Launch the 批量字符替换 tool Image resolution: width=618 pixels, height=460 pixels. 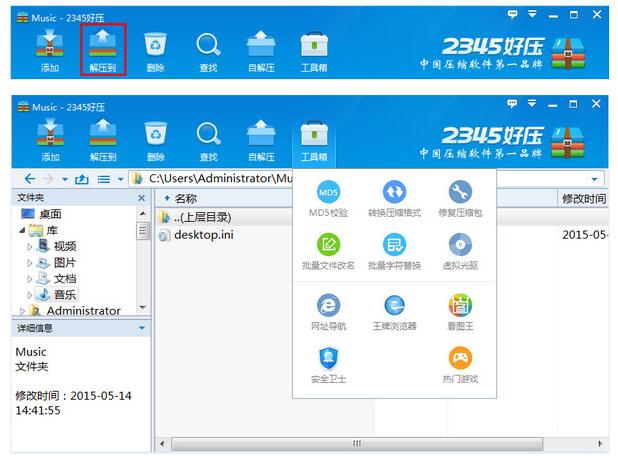point(394,251)
